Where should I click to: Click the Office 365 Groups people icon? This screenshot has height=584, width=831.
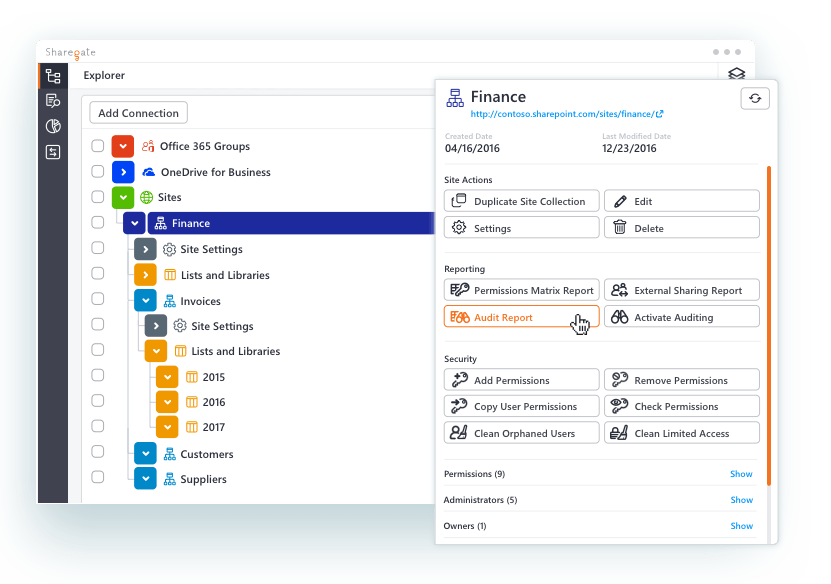148,146
